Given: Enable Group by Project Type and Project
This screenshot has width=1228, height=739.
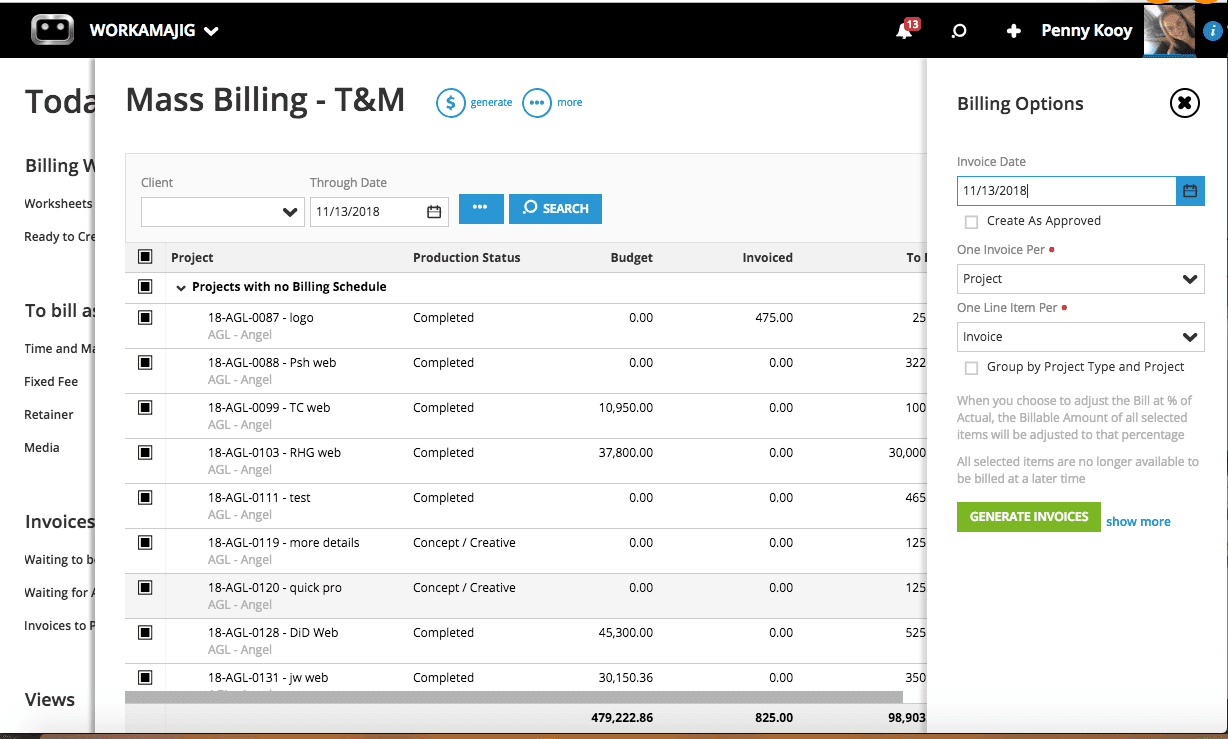Looking at the screenshot, I should (971, 368).
